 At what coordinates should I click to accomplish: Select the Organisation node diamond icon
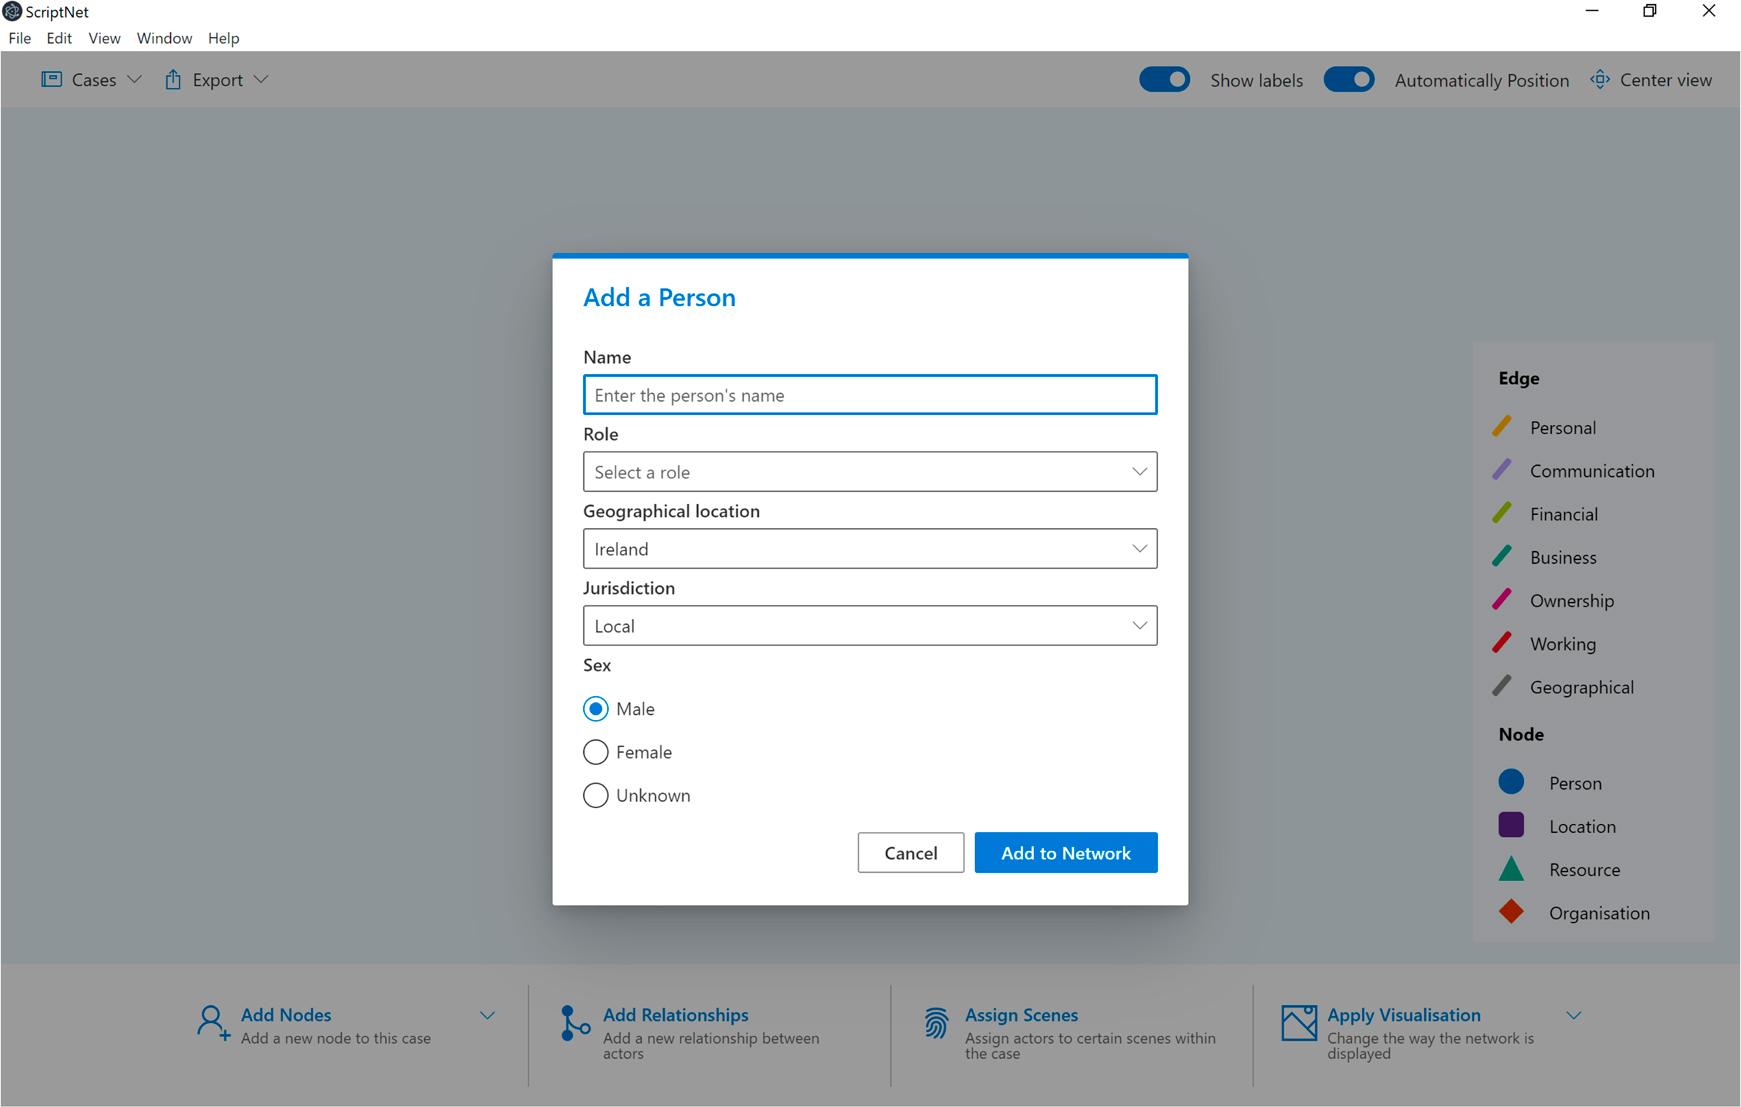1511,912
